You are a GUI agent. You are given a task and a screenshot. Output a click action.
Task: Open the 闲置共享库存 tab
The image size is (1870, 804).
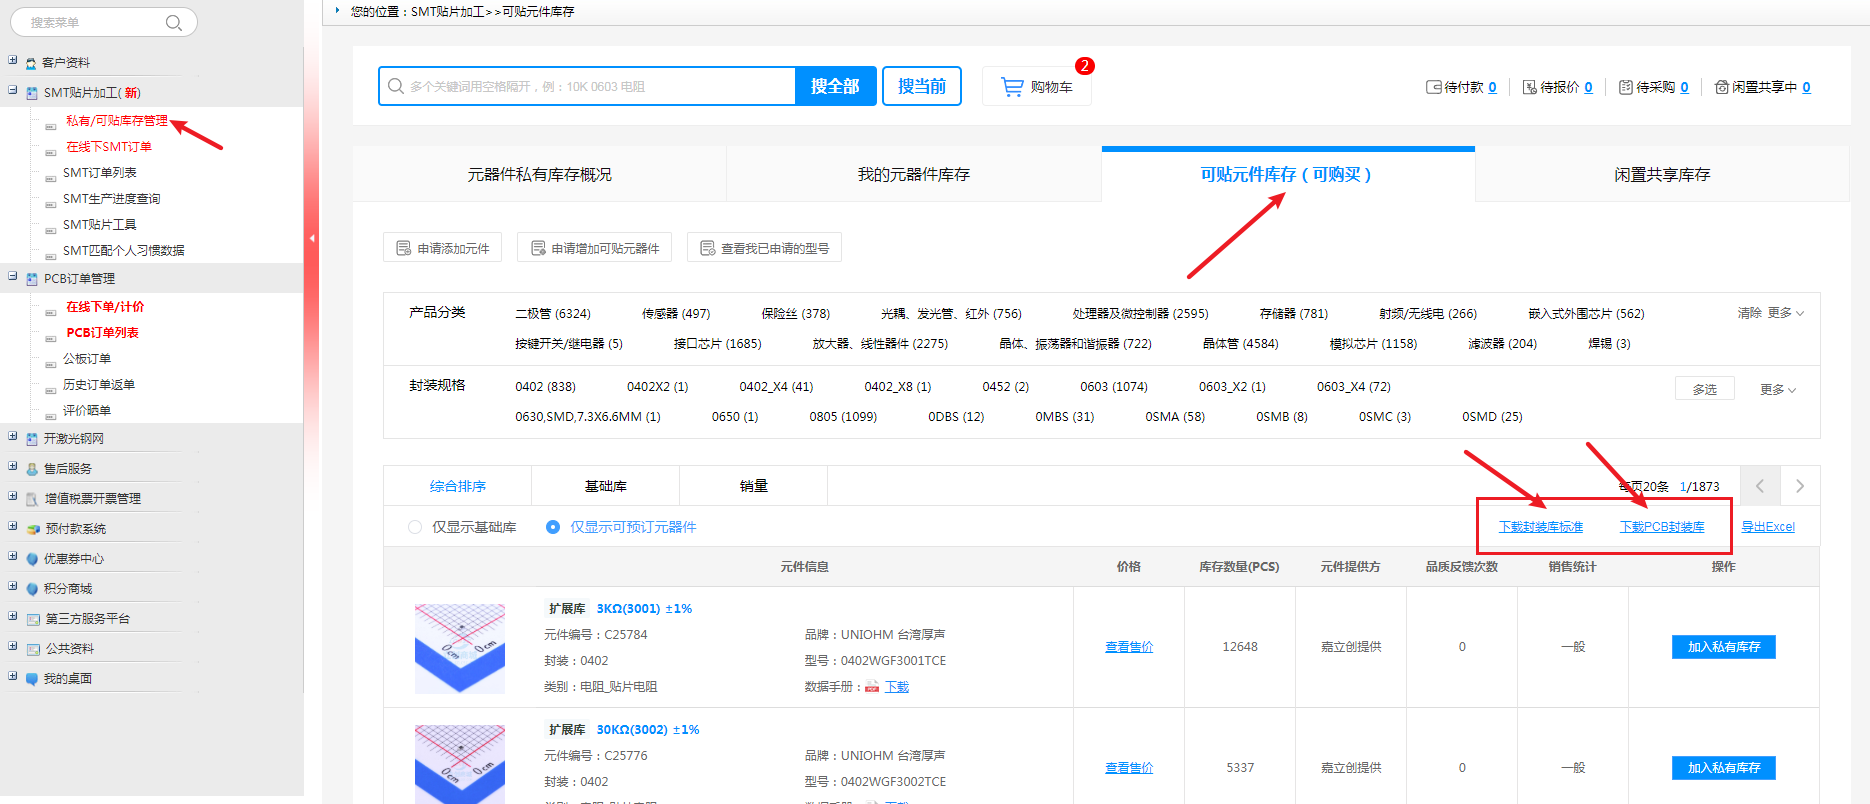[1661, 175]
